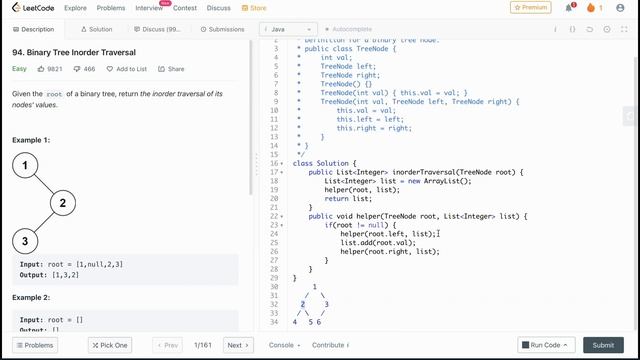Collapse code fold at line 16
Screen dimensions: 640x360
(x=282, y=164)
